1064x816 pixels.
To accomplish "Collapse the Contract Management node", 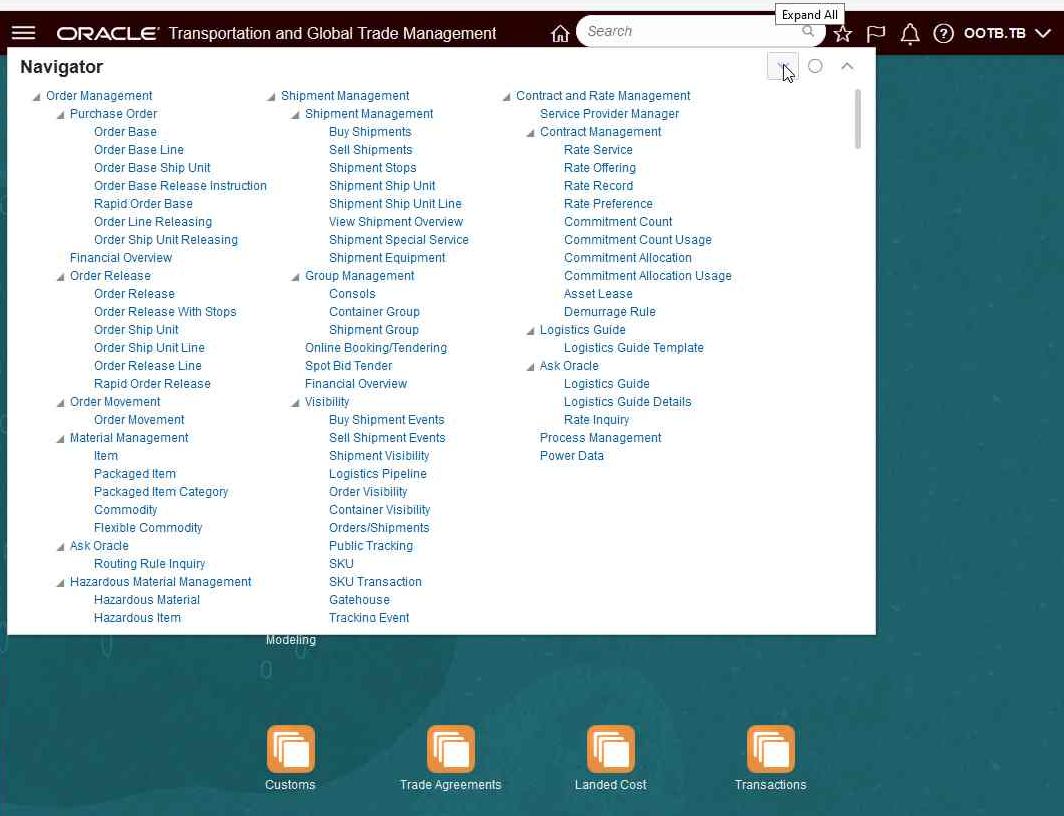I will click(x=531, y=133).
